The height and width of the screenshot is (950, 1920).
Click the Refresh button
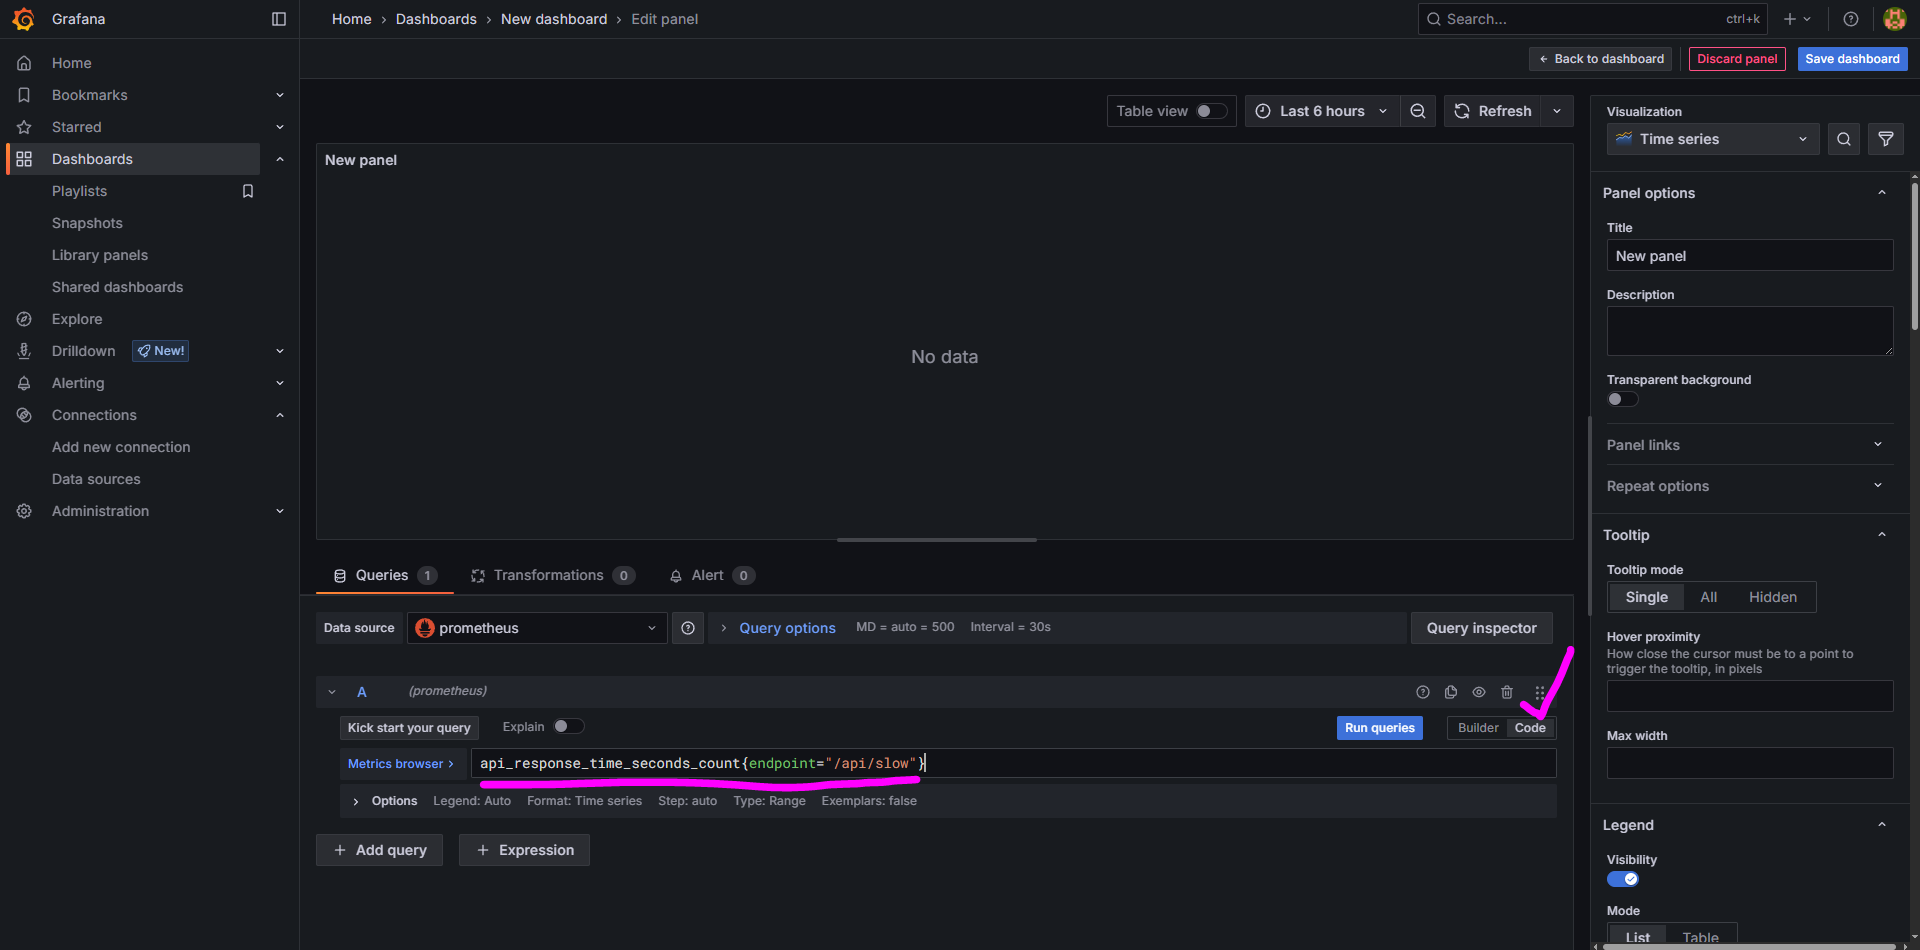(x=1492, y=111)
